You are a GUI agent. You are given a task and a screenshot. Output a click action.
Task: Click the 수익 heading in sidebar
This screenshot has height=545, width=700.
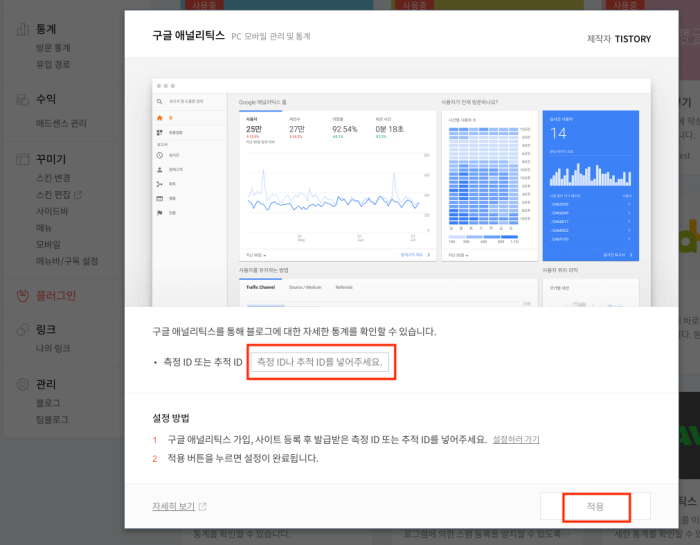pos(46,99)
